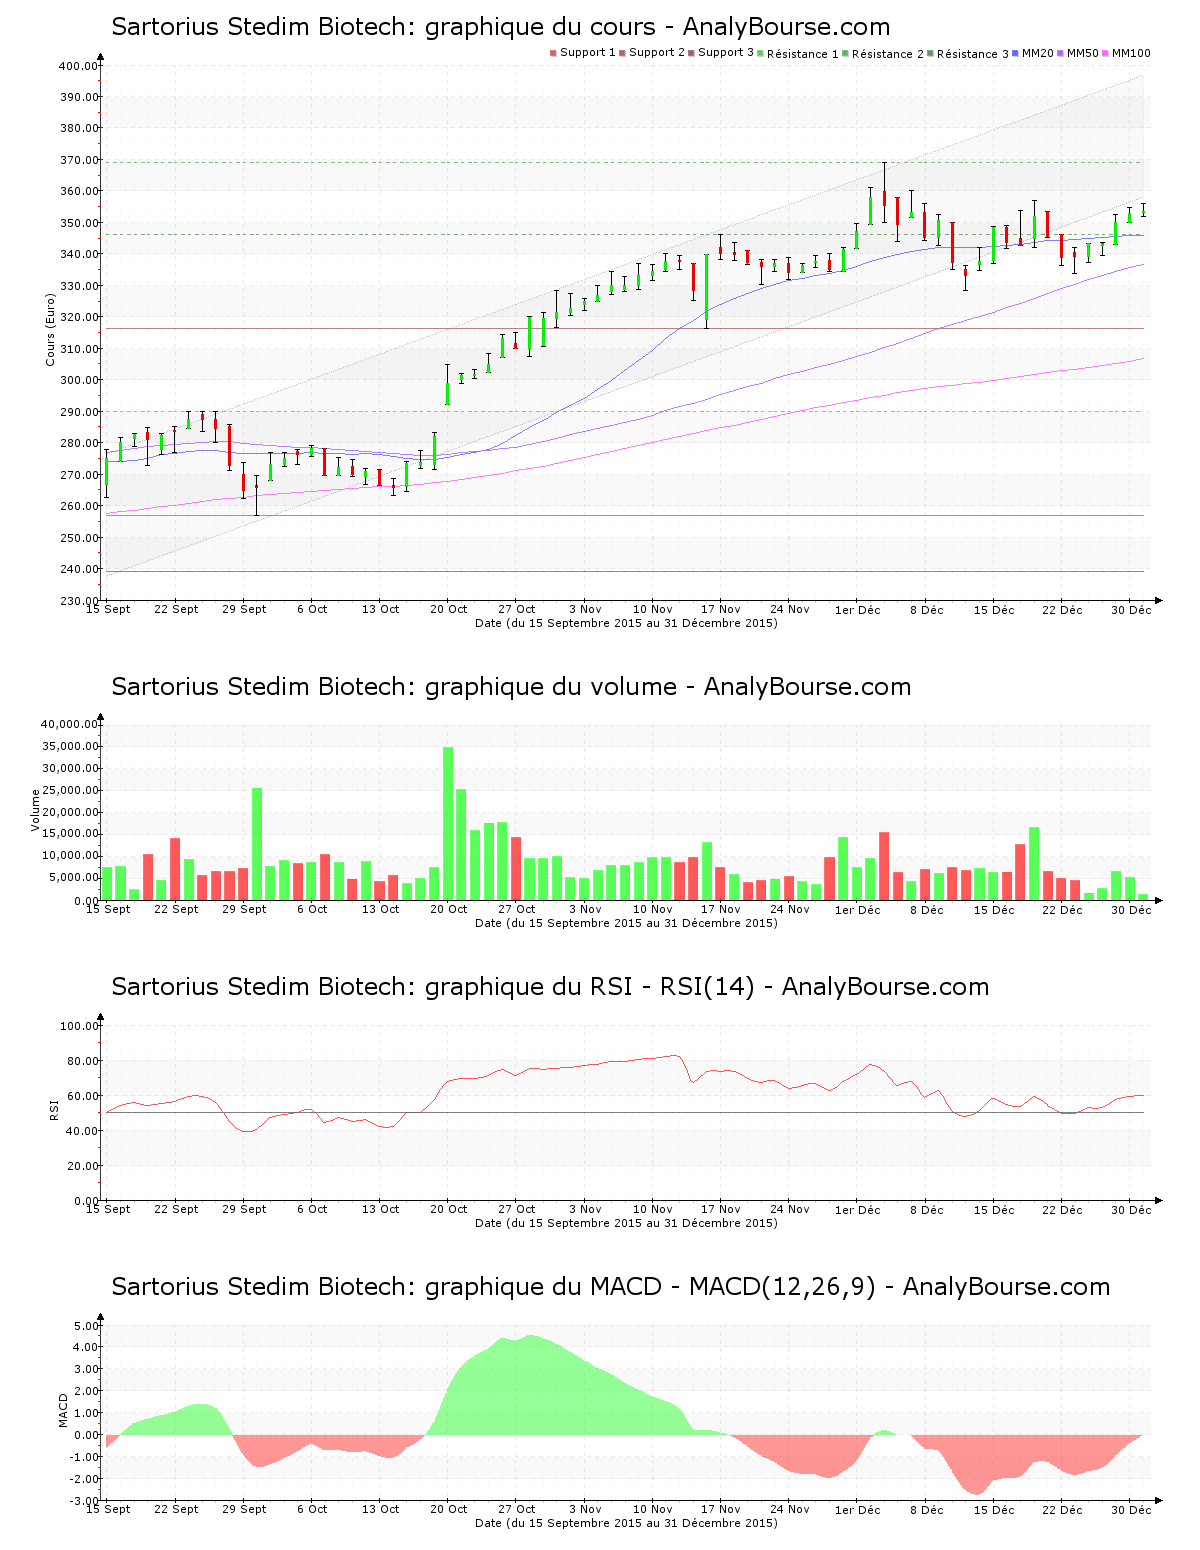The width and height of the screenshot is (1200, 1550).
Task: Click the 5.00 MACD axis value
Action: pyautogui.click(x=86, y=1326)
